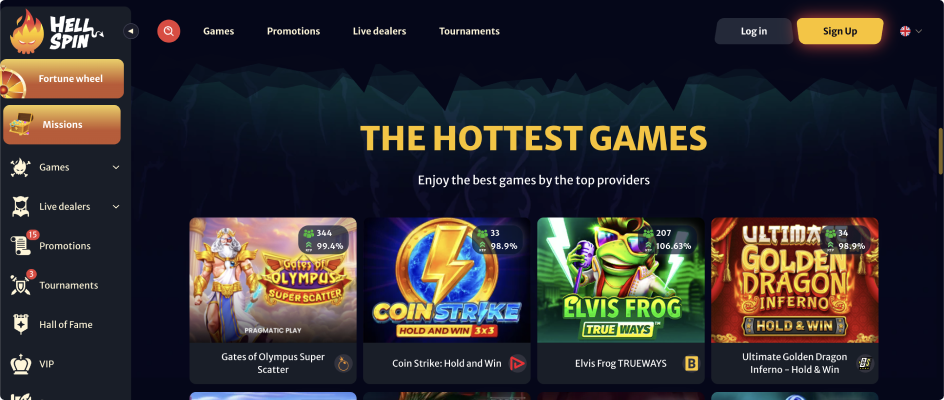Click the red search magnifier icon

[169, 31]
